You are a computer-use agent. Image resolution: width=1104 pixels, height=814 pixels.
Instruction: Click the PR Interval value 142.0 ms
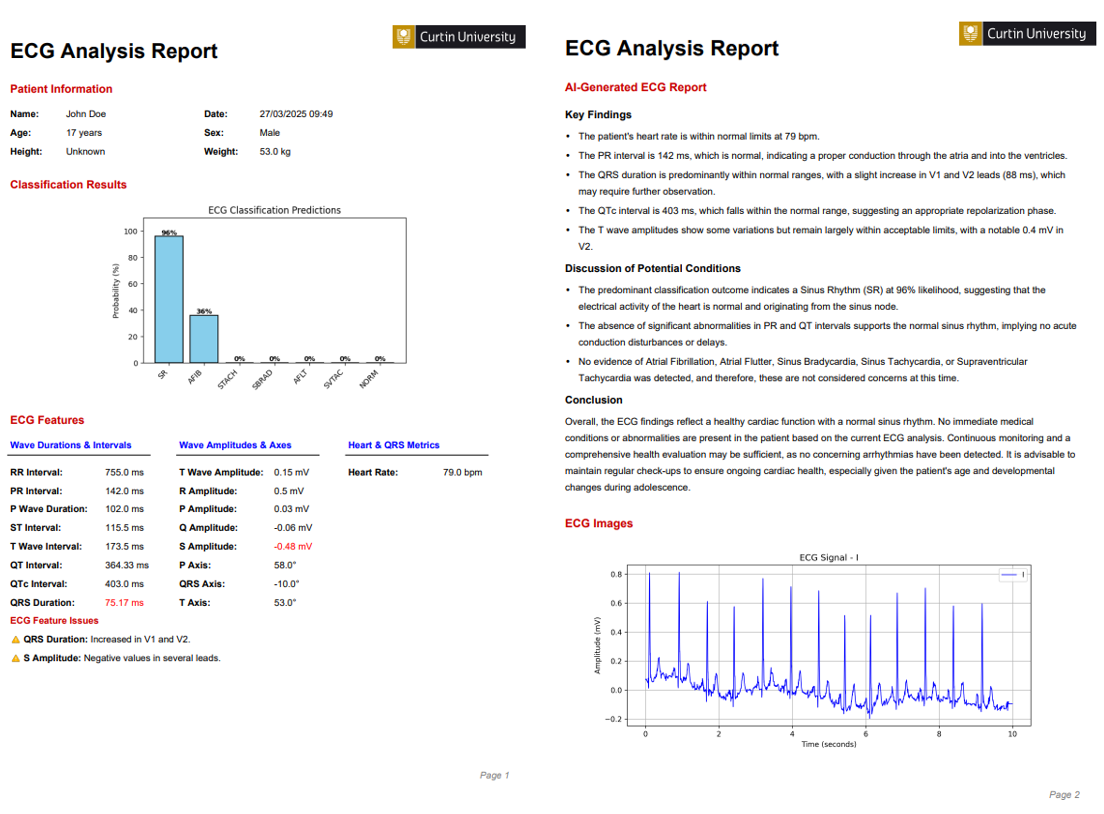pyautogui.click(x=124, y=491)
